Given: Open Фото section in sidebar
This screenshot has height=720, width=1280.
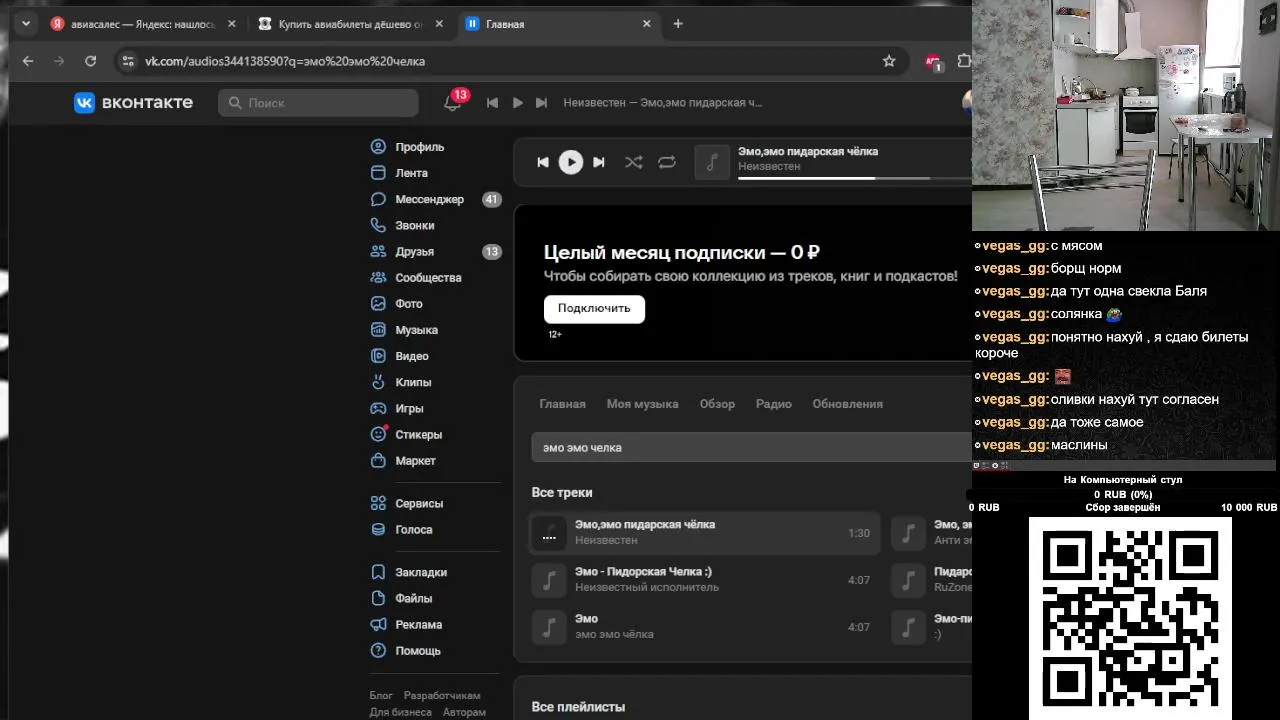Looking at the screenshot, I should point(408,304).
